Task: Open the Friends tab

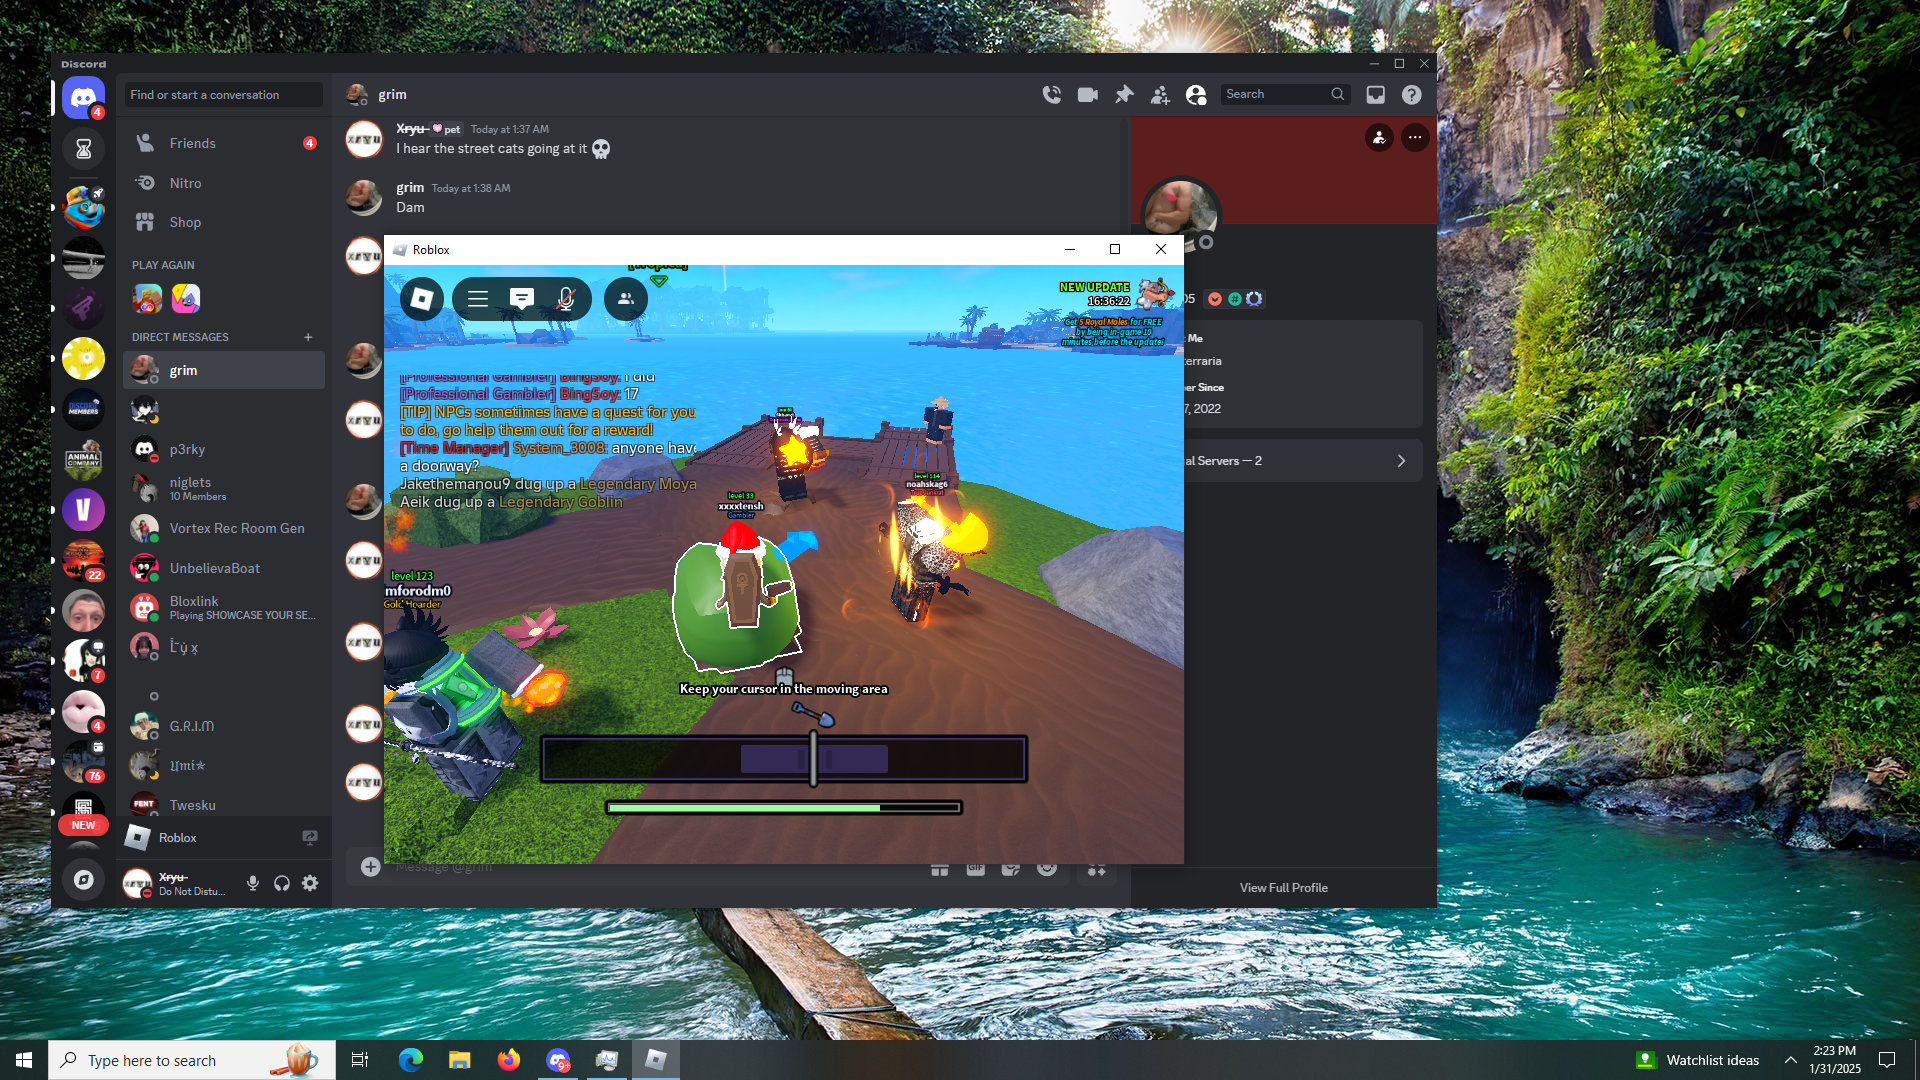Action: 192,143
